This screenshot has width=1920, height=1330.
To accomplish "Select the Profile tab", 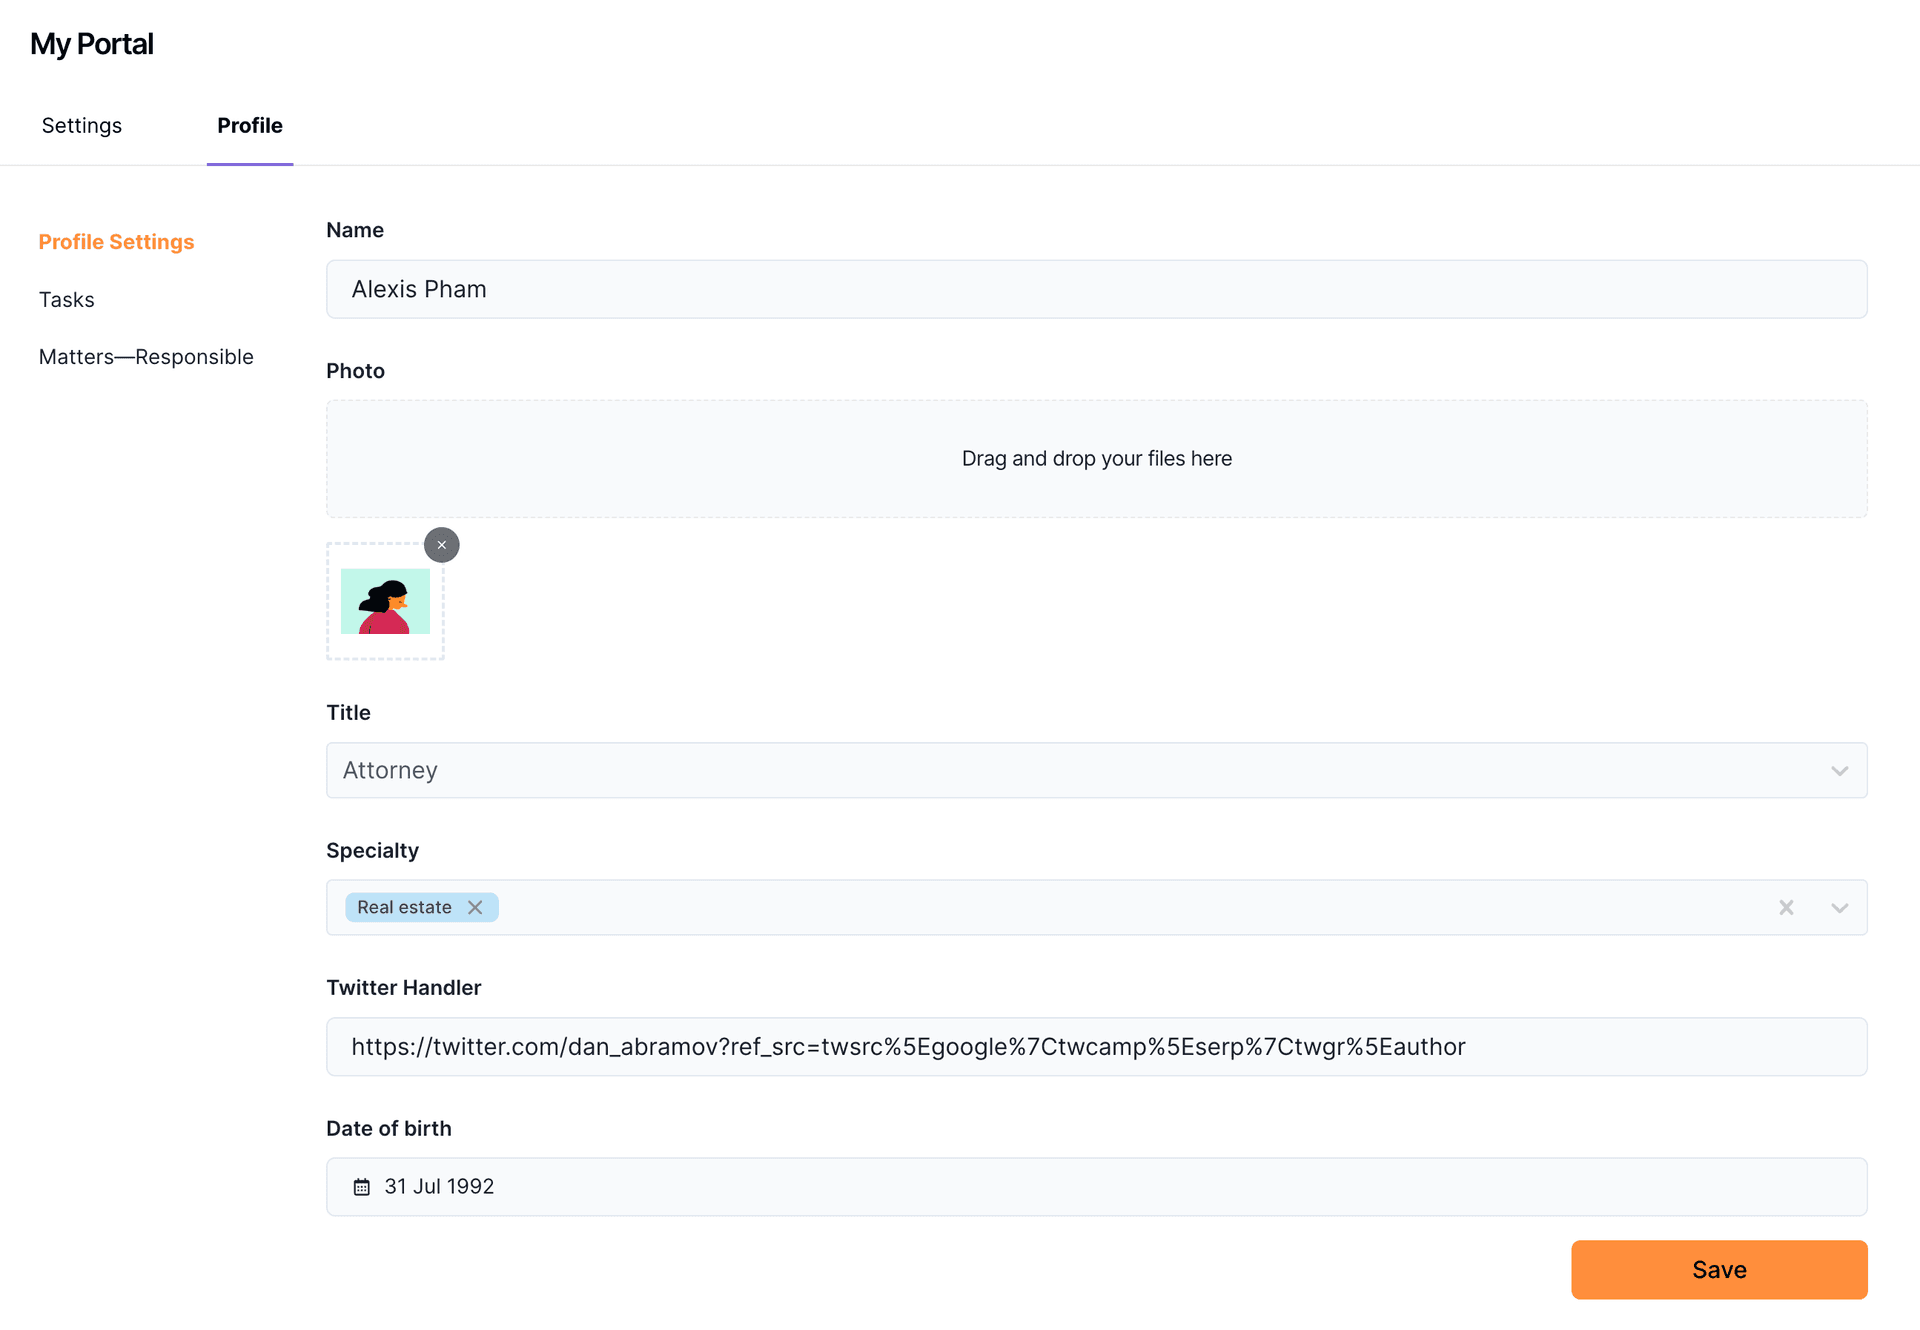I will 250,125.
